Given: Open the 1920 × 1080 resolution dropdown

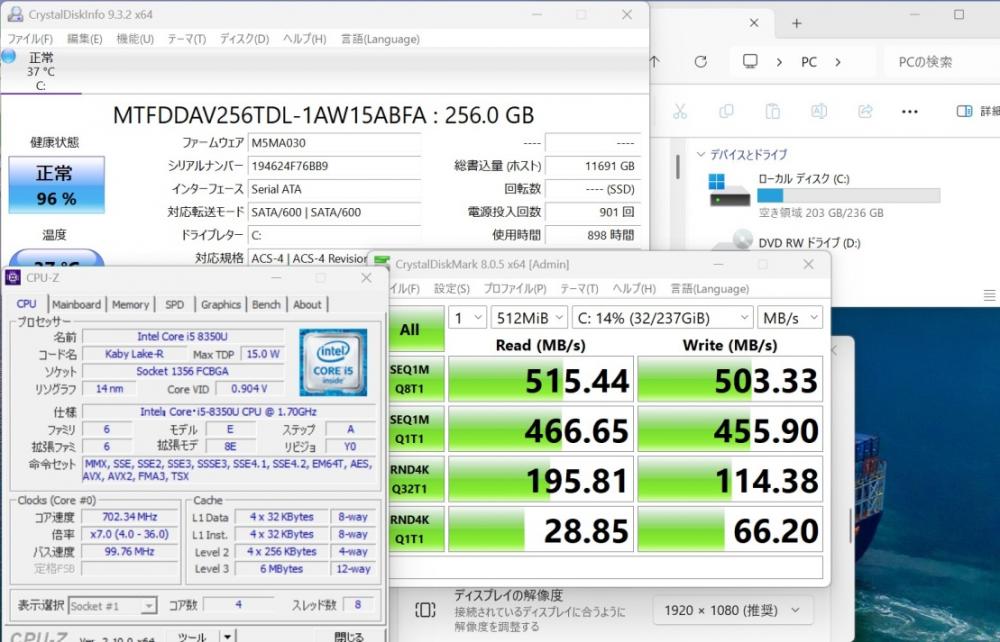Looking at the screenshot, I should click(732, 611).
